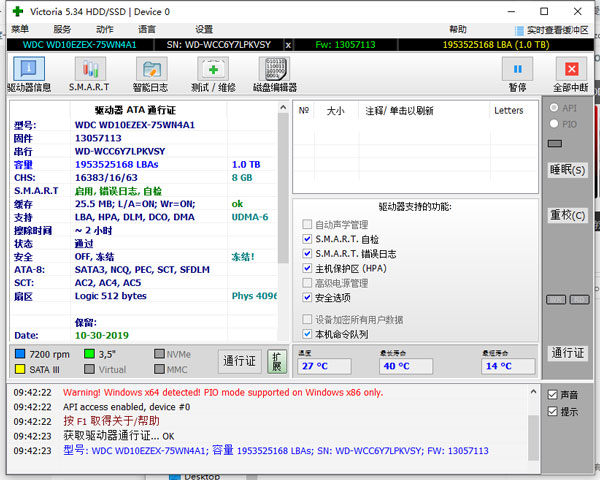Toggle the 主机保护区 (HPA) checkbox
This screenshot has height=480, width=600.
point(307,268)
